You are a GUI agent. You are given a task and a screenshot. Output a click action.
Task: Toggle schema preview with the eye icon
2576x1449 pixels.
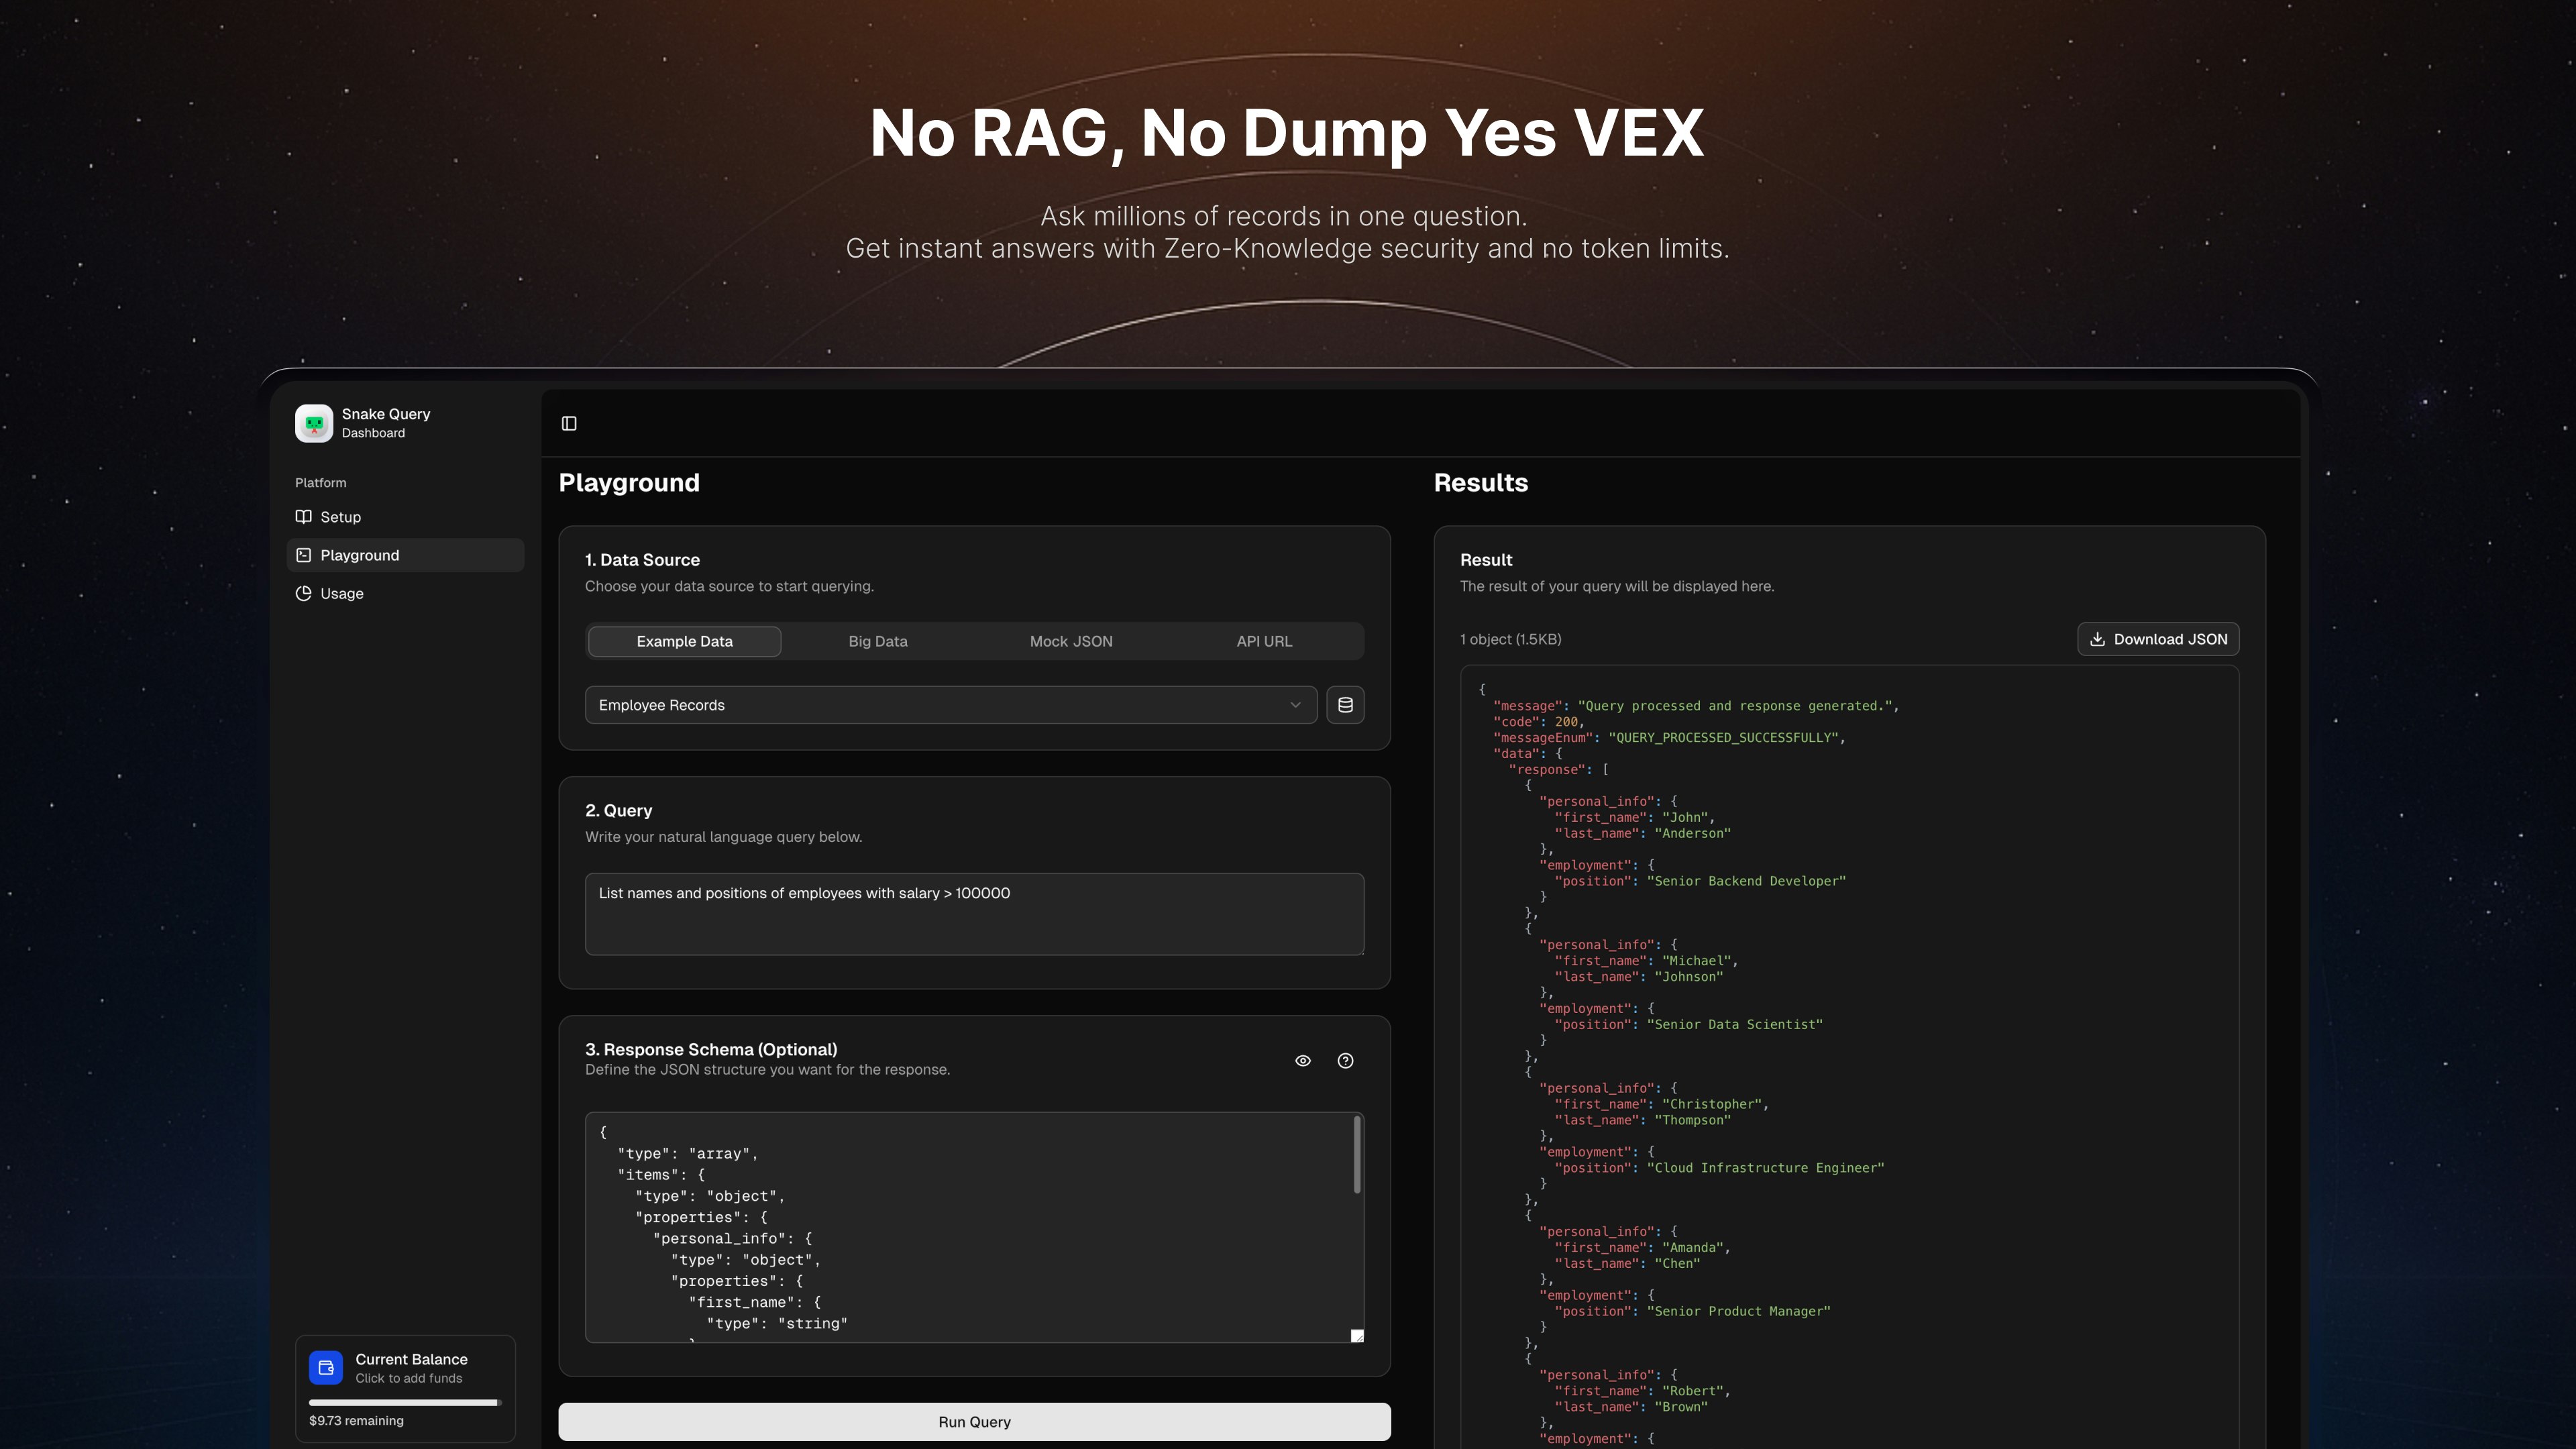[1302, 1061]
